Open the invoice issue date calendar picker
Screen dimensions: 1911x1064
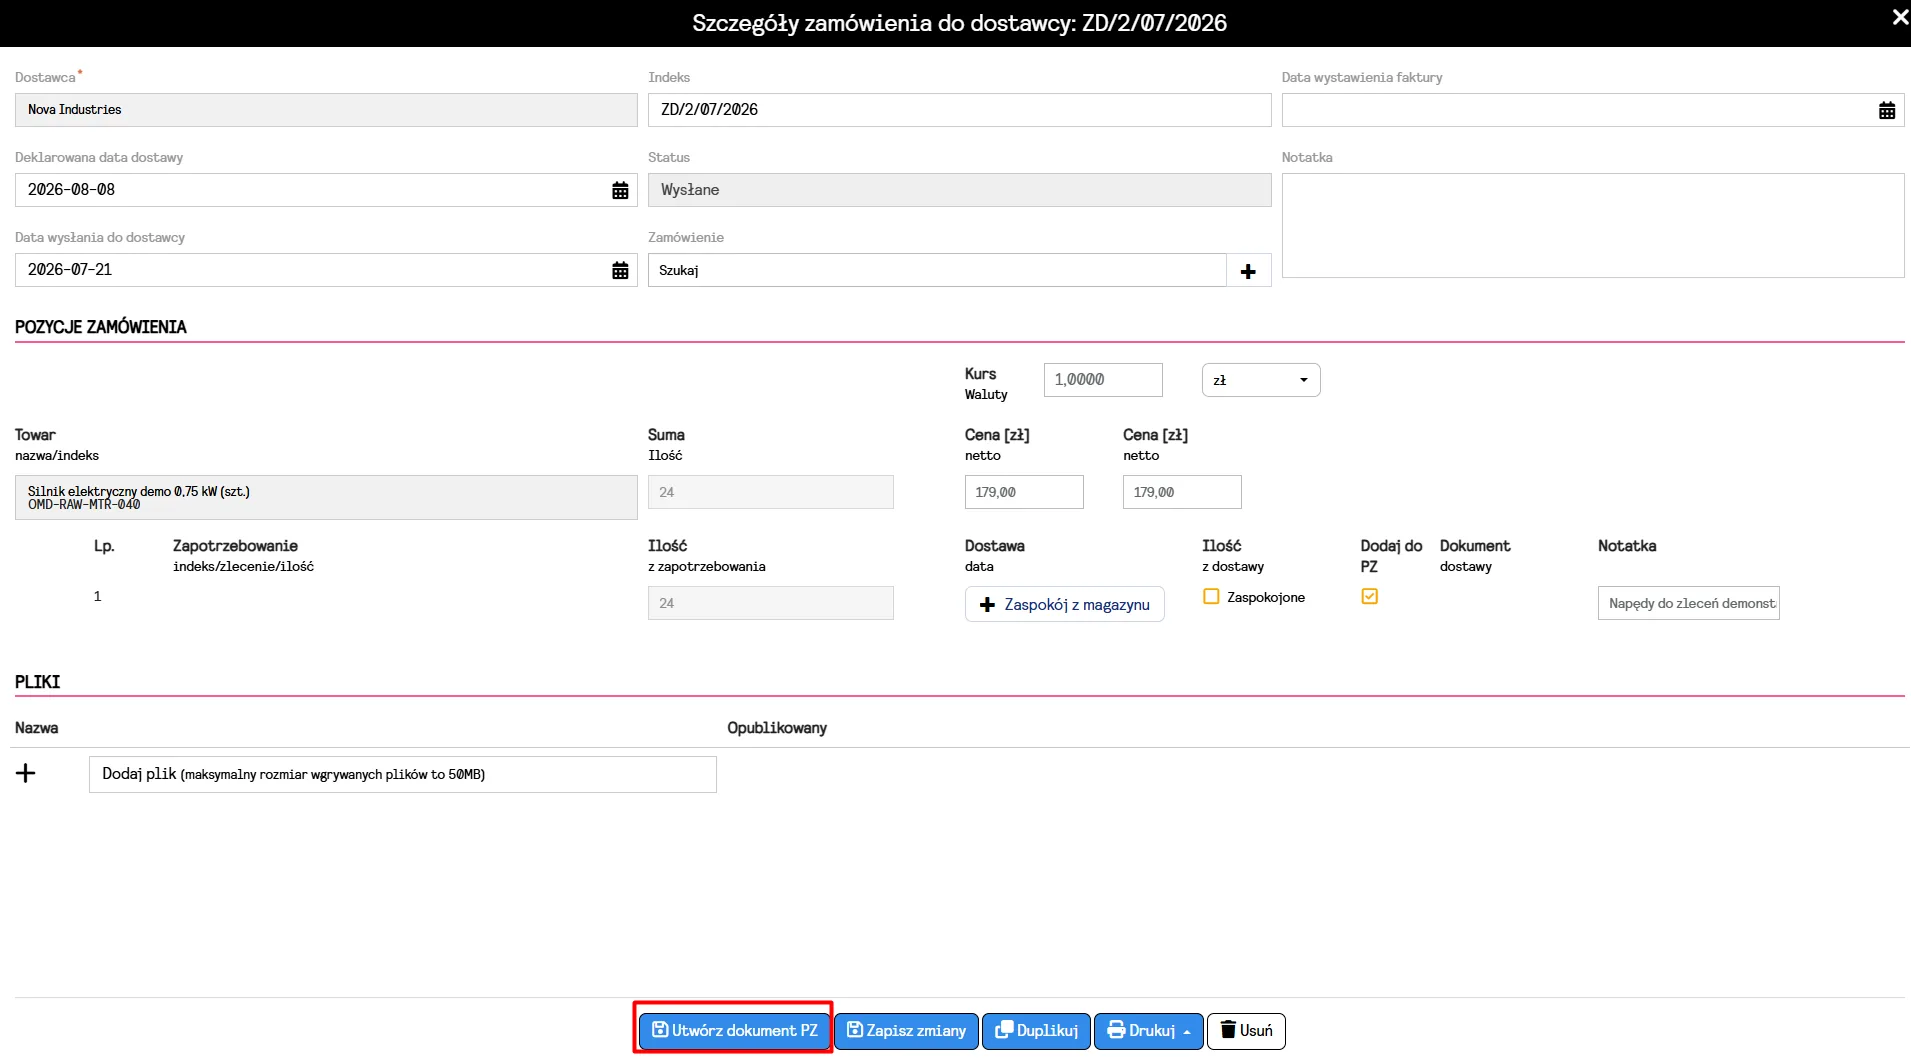(1886, 110)
